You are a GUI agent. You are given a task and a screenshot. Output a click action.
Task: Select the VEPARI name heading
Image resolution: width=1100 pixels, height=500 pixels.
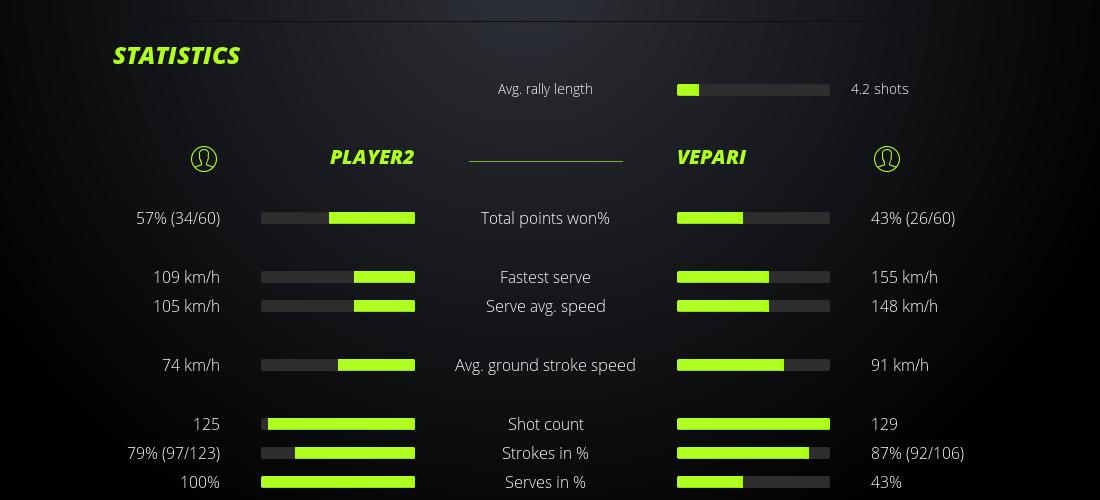click(711, 158)
